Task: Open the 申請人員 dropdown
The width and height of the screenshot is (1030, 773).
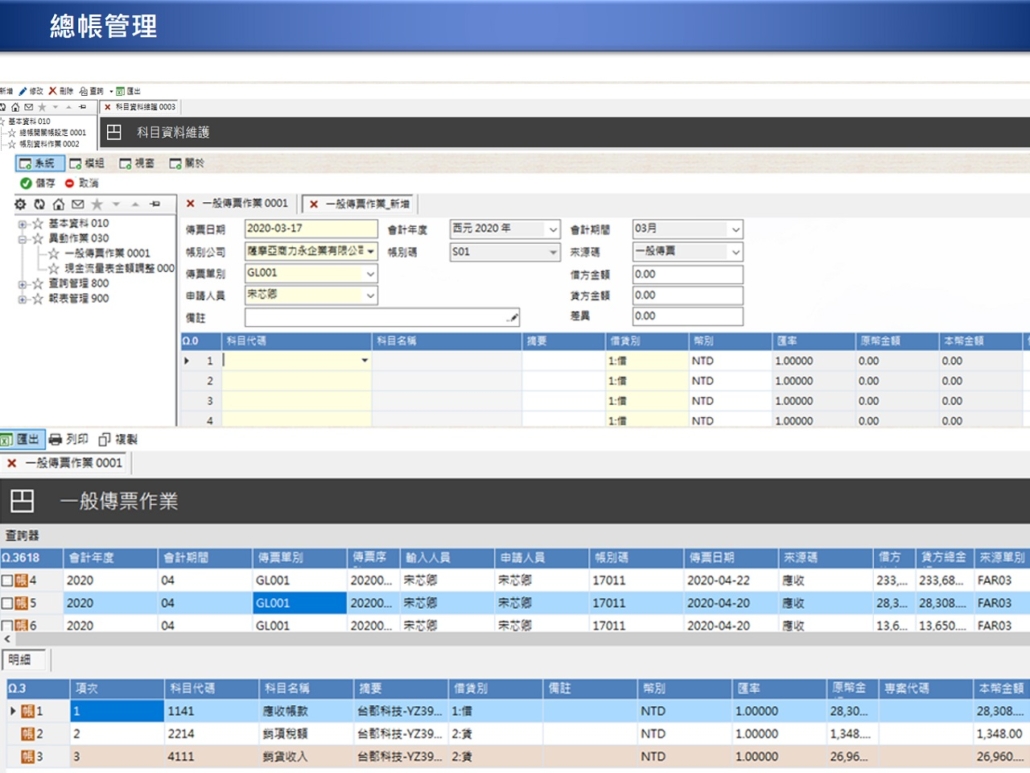Action: tap(370, 296)
